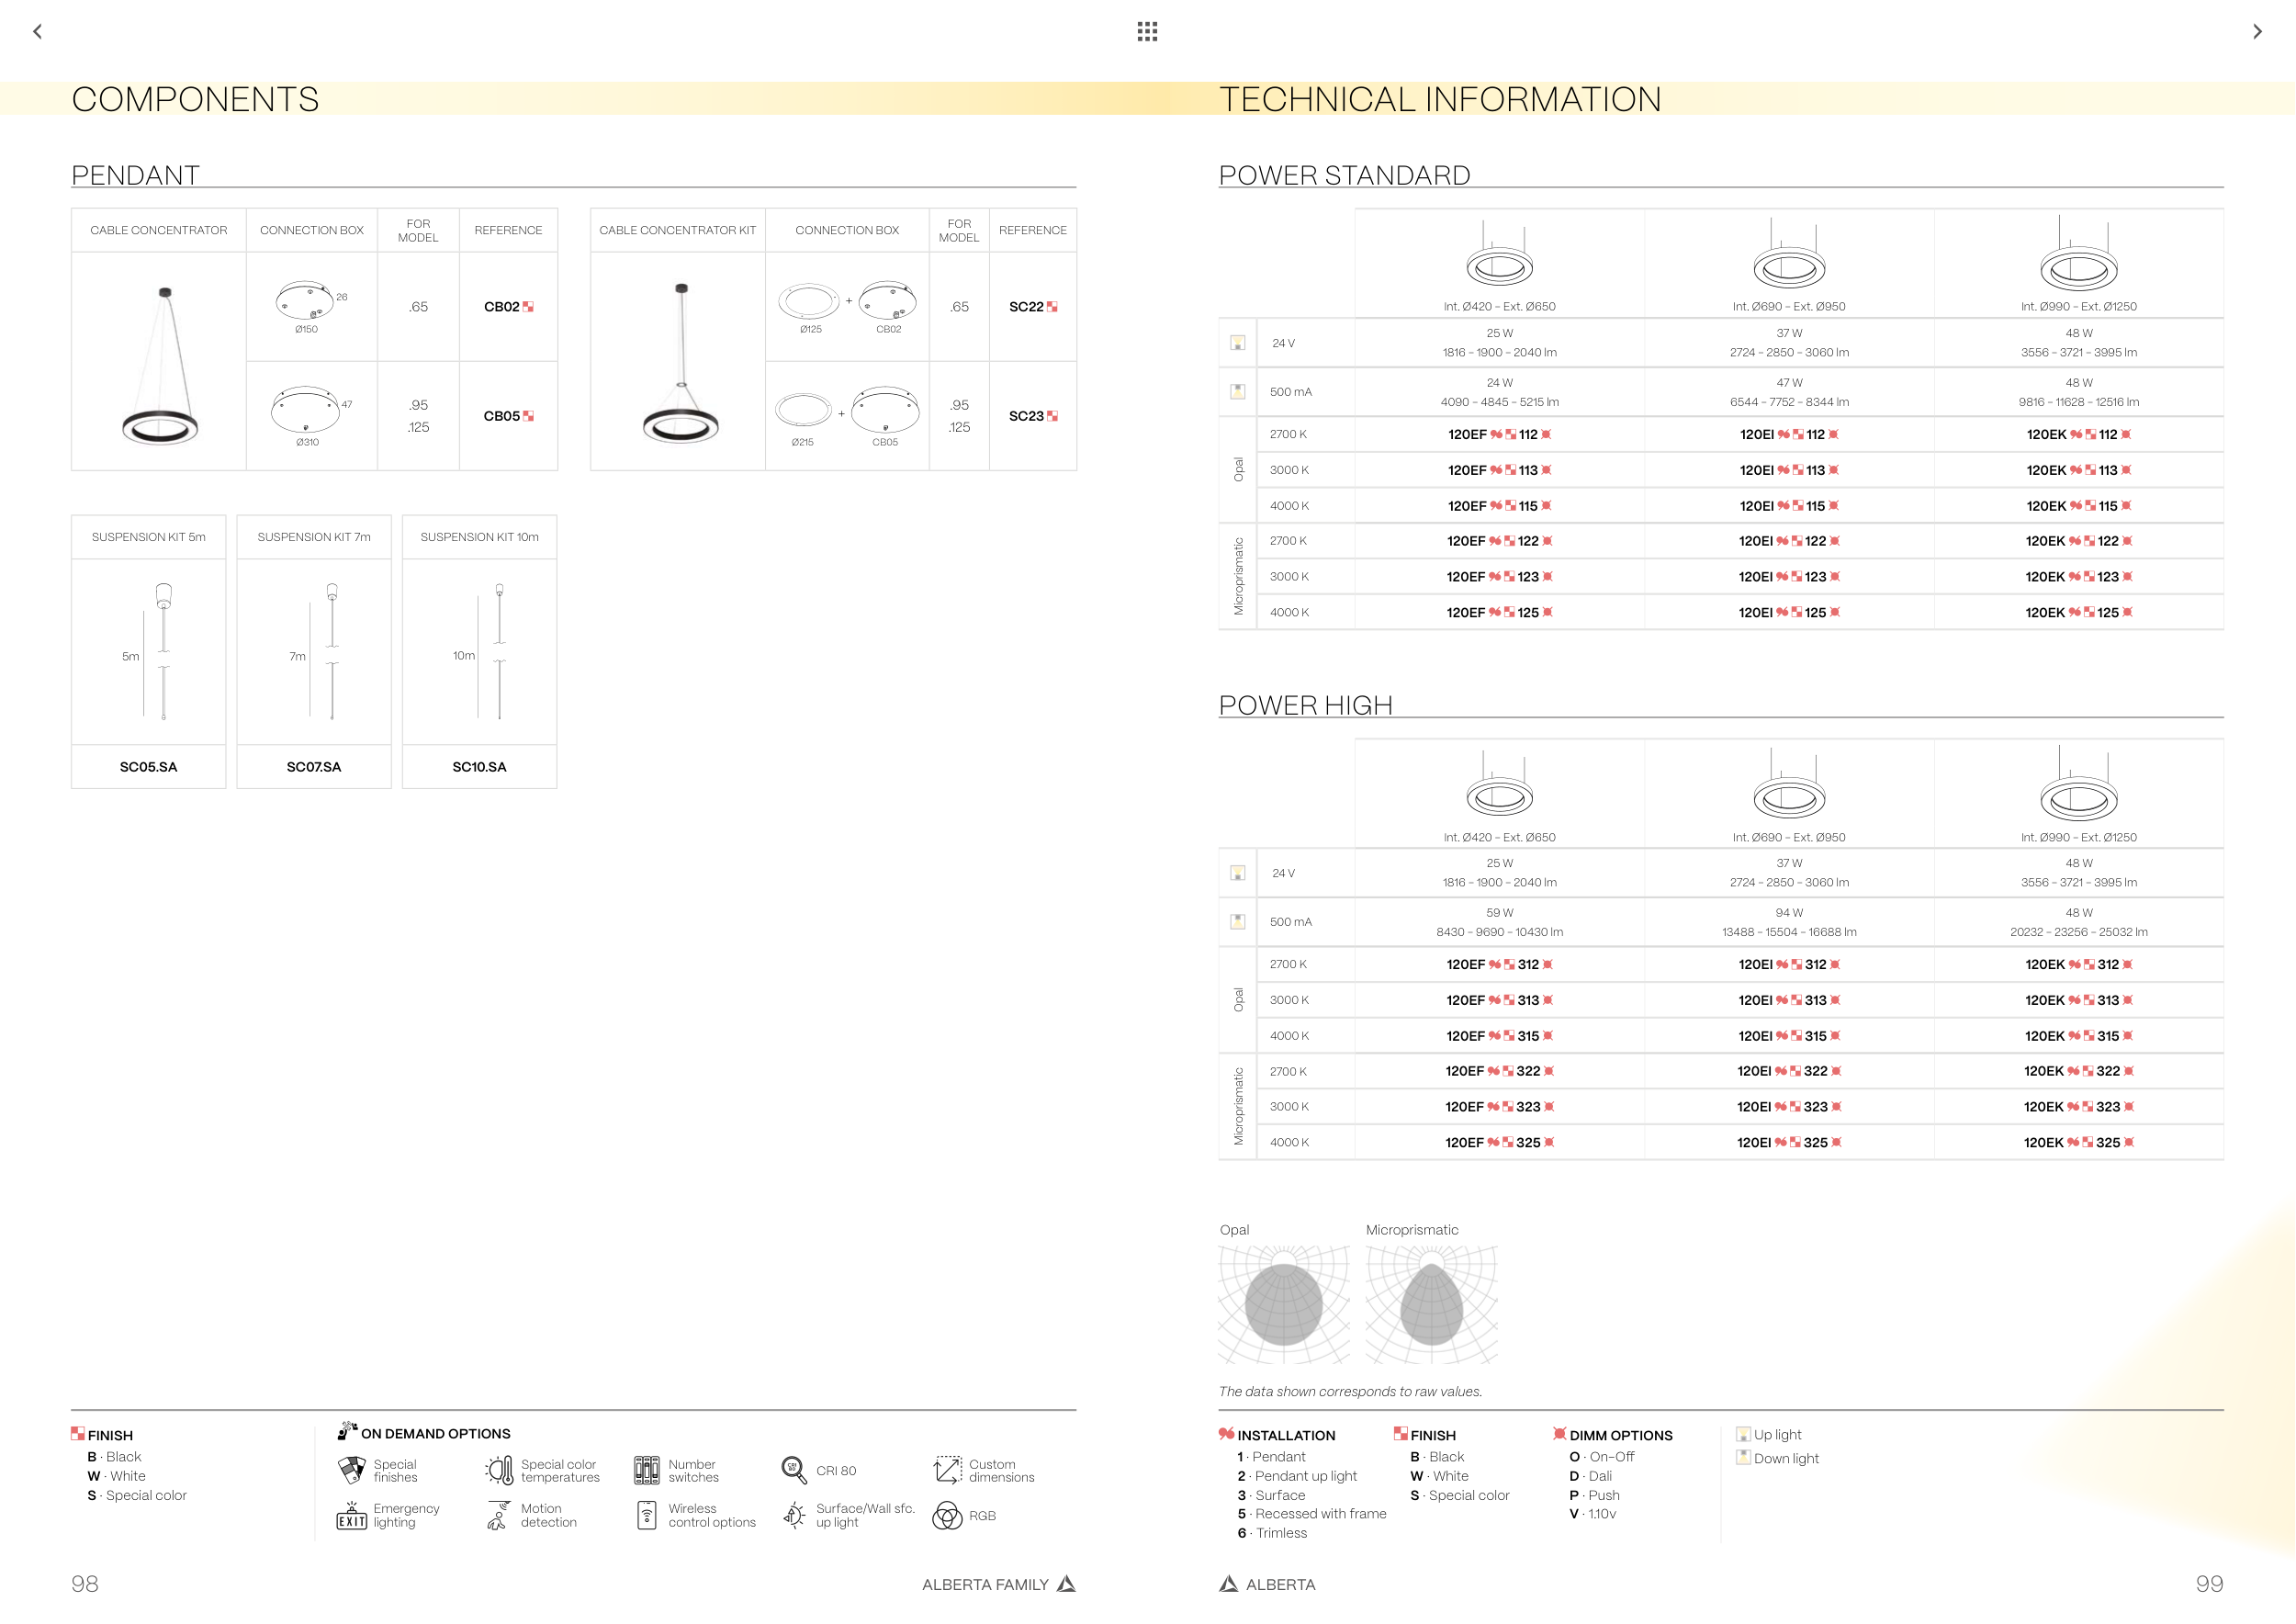Click the CRI 80 magnifier icon
2296x1624 pixels.
click(793, 1470)
